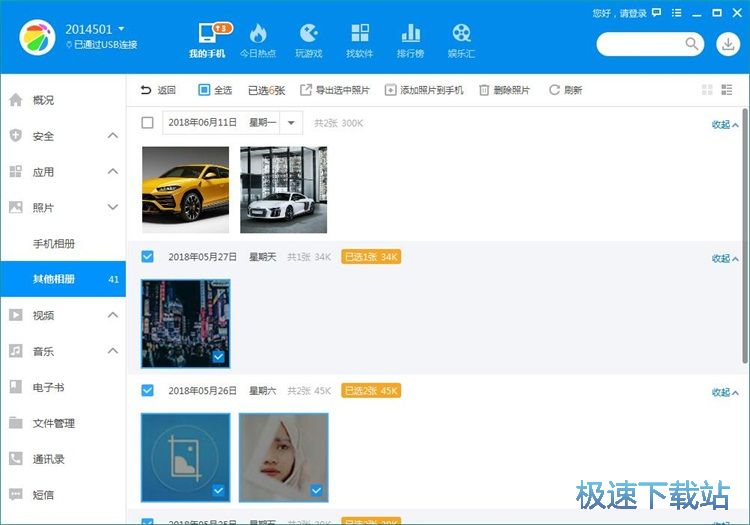This screenshot has height=525, width=750.
Task: Deselect checkmark on placeholder image thumbnail
Action: tap(219, 491)
